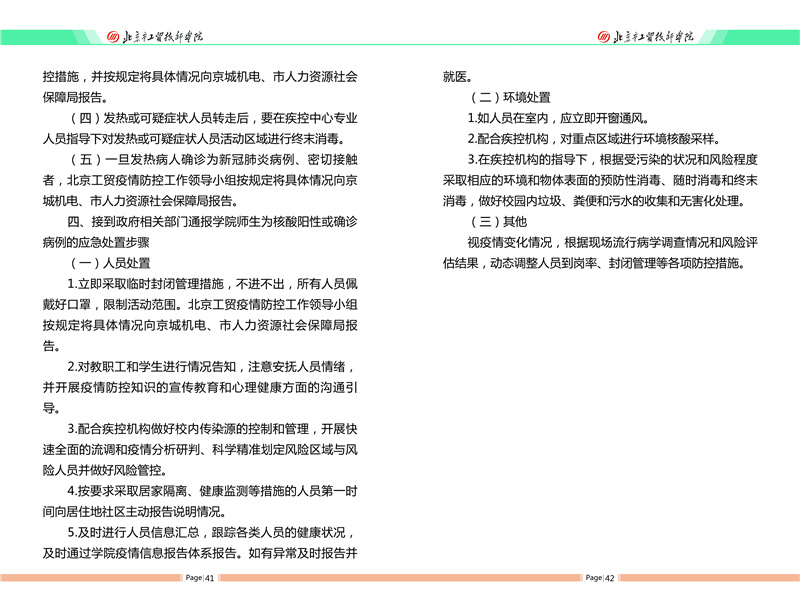The width and height of the screenshot is (800, 604).
Task: Click line 4.按要求采取居家隔离
Action: pyautogui.click(x=212, y=491)
